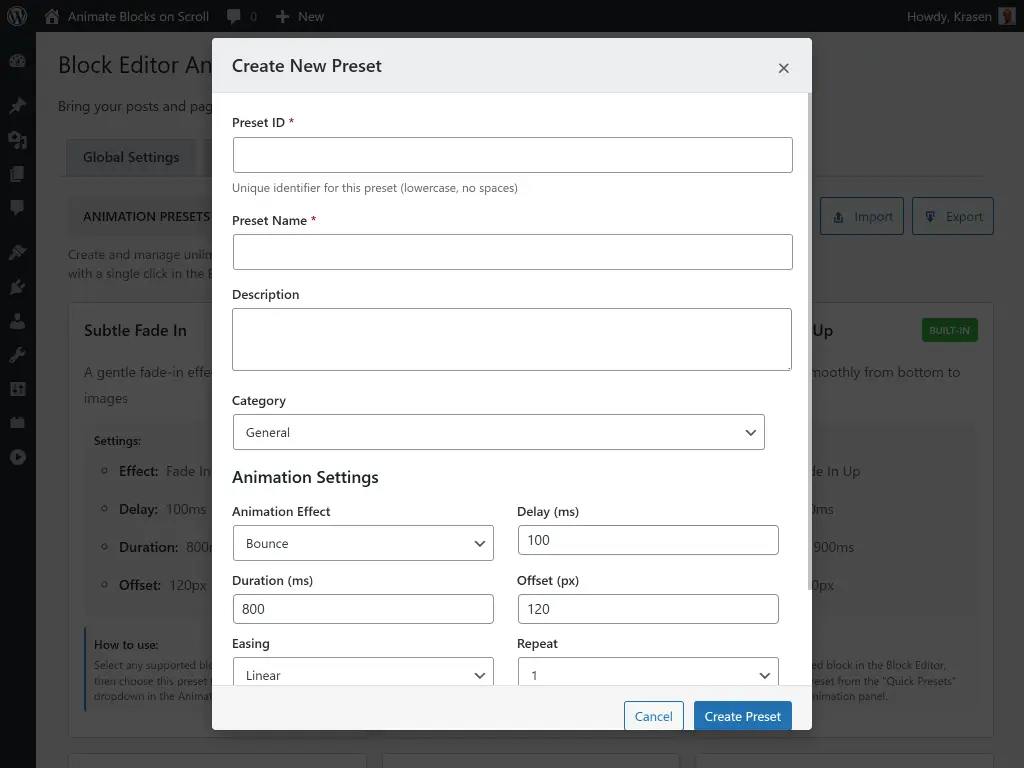Open the Media library sidebar icon
1024x768 pixels.
click(x=17, y=140)
